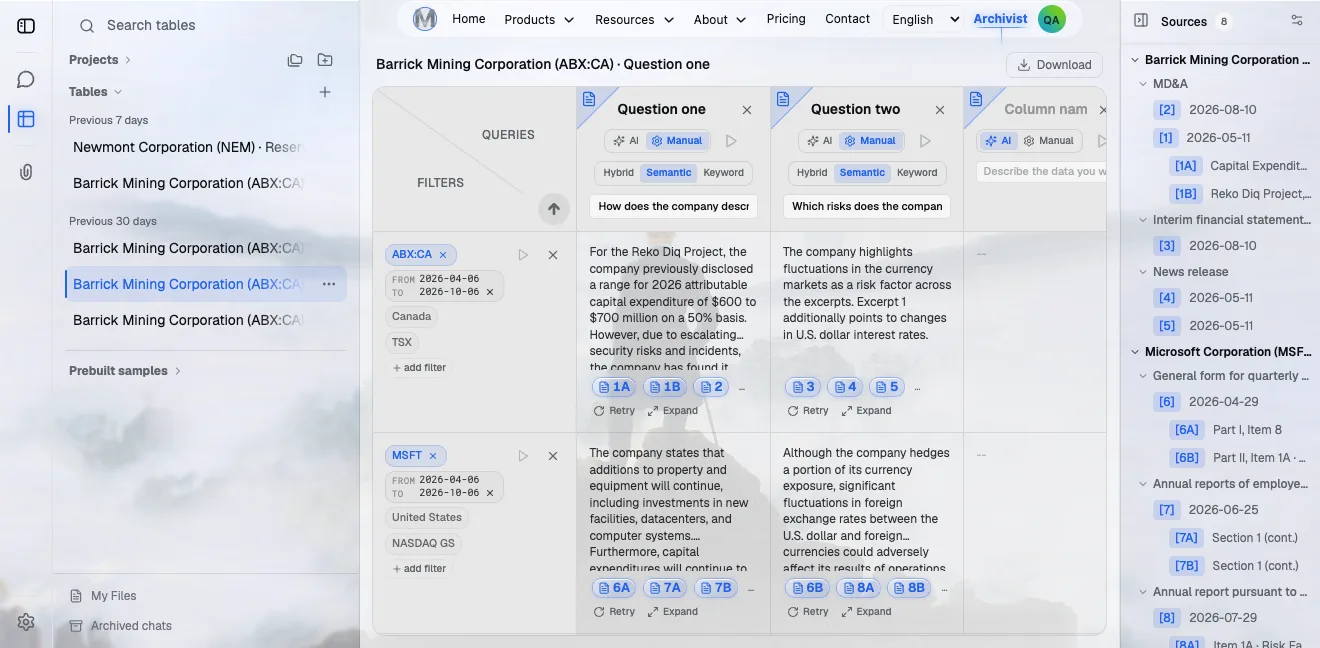Open options menu of selected Barrick table
The width and height of the screenshot is (1320, 648).
coord(329,284)
